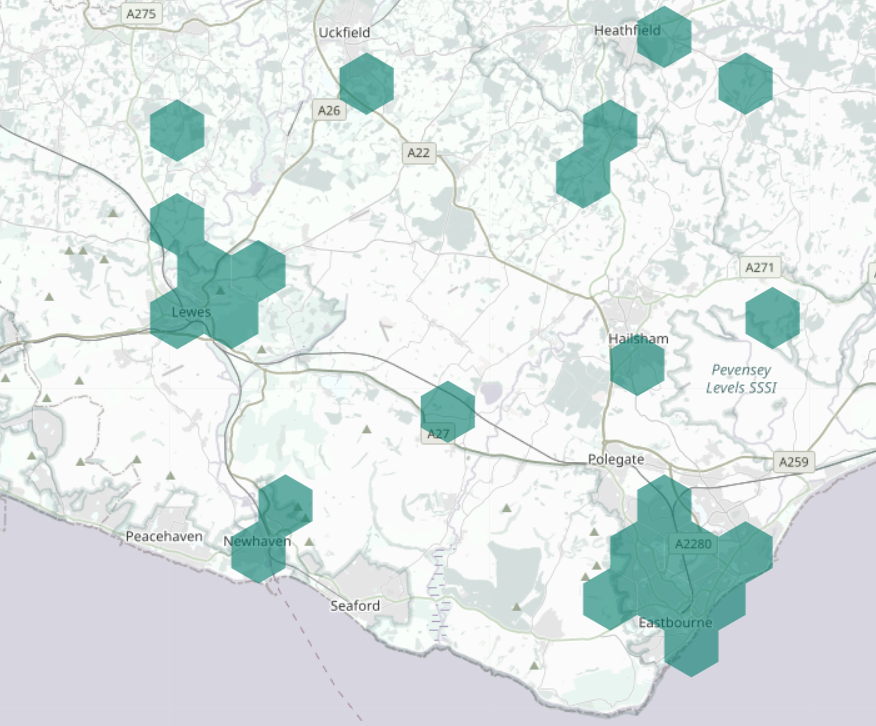Image resolution: width=876 pixels, height=726 pixels.
Task: Click the A22 road shield
Action: click(x=418, y=152)
